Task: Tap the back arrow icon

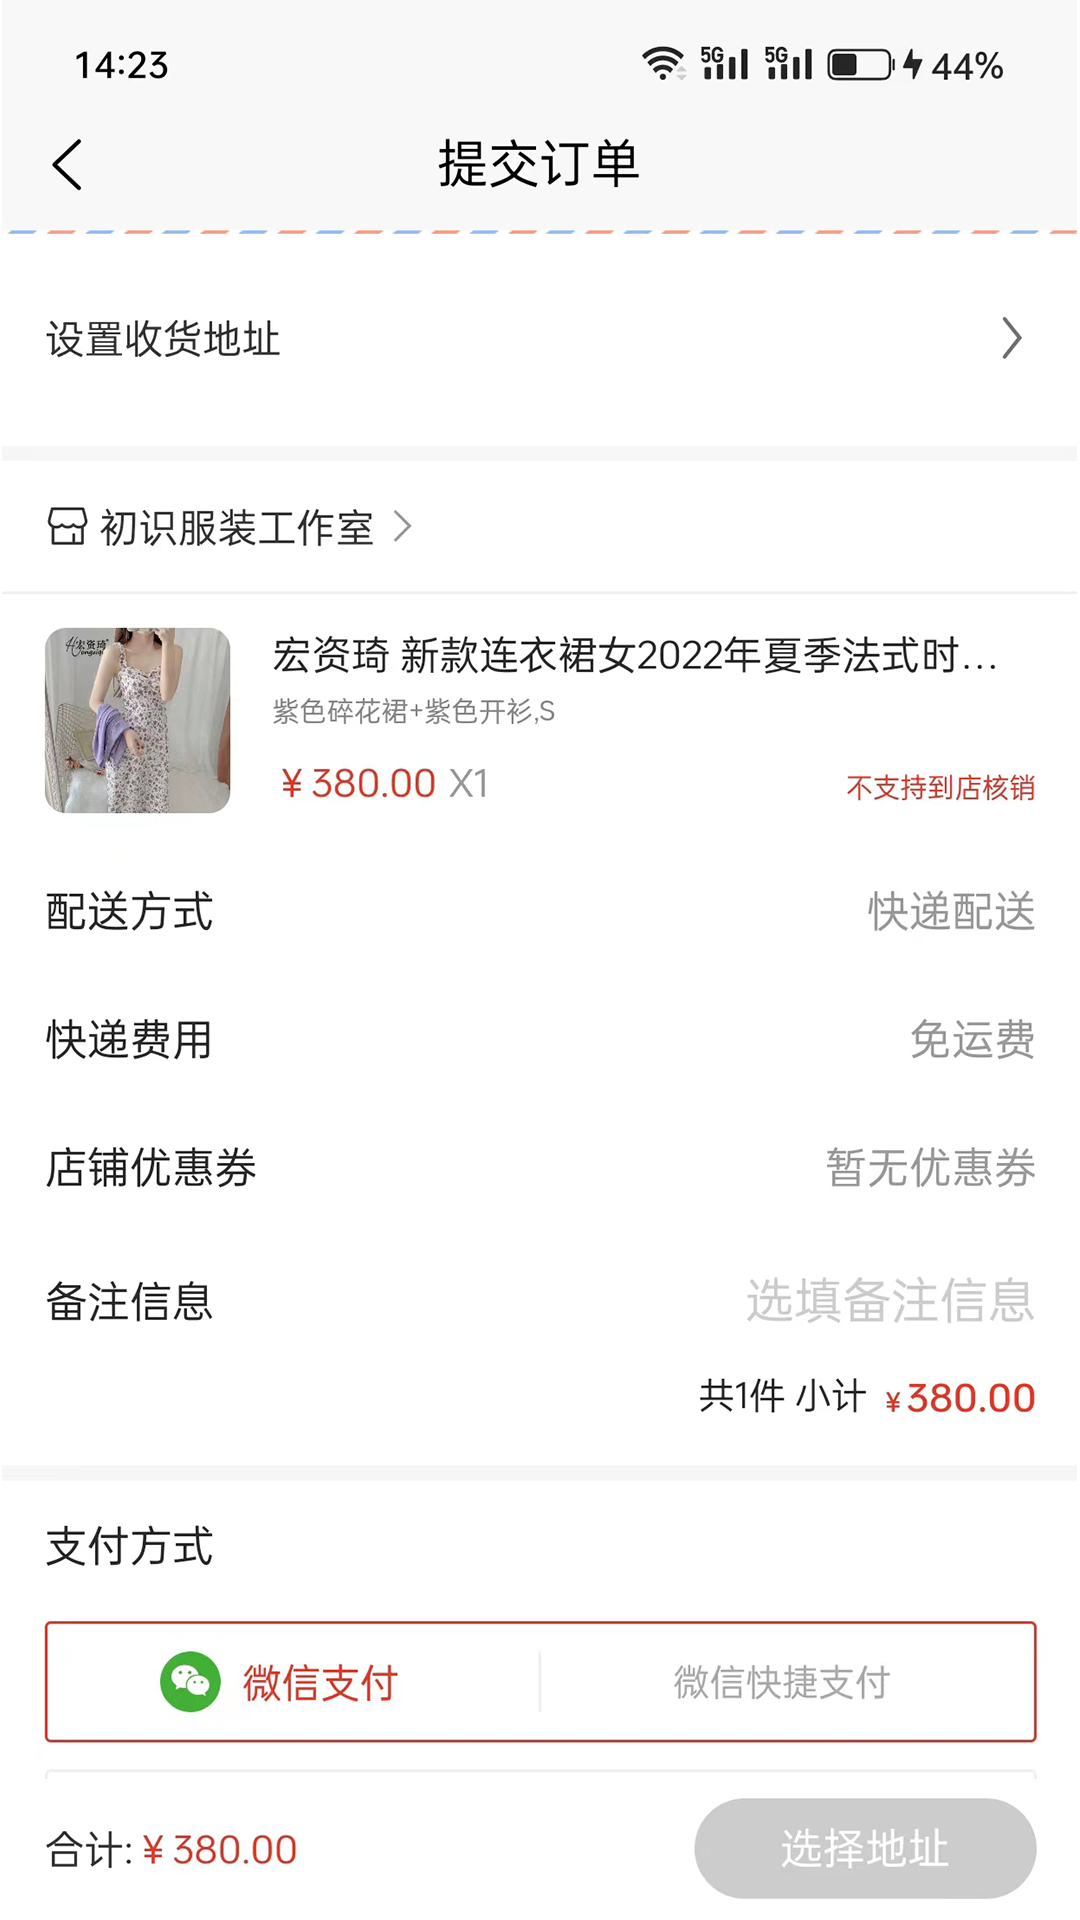Action: click(67, 165)
